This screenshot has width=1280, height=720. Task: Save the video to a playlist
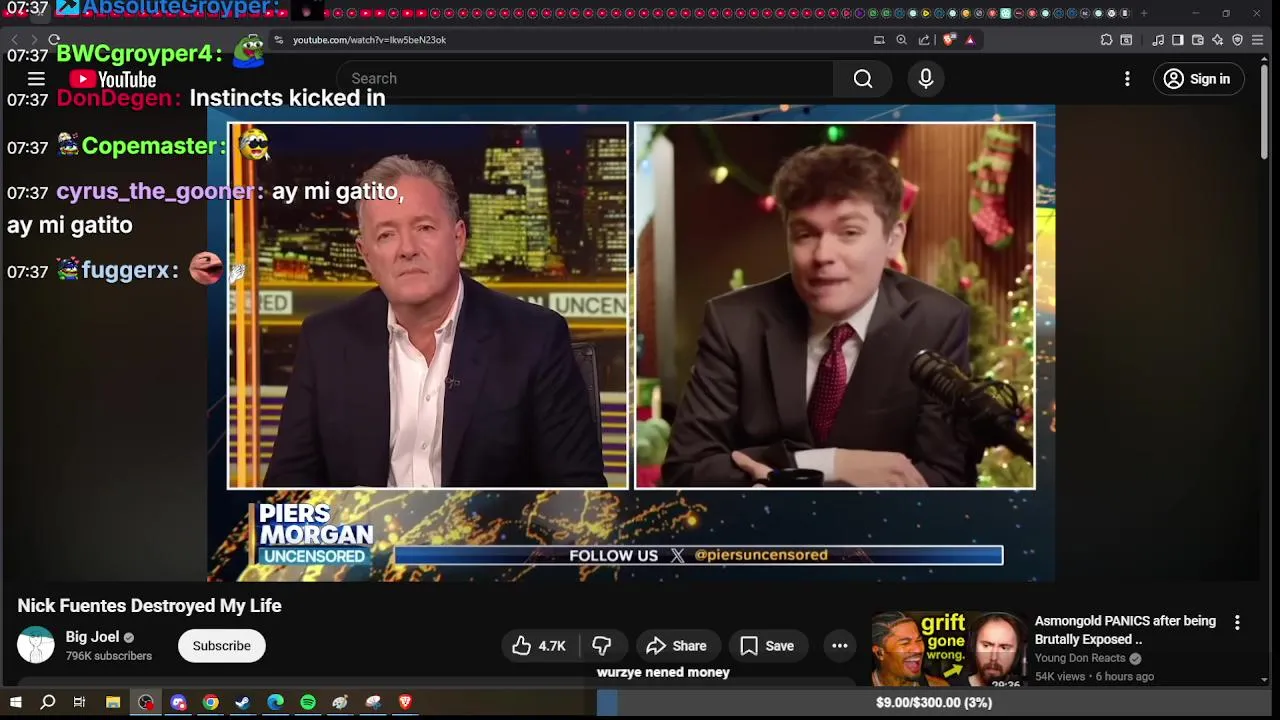(767, 646)
